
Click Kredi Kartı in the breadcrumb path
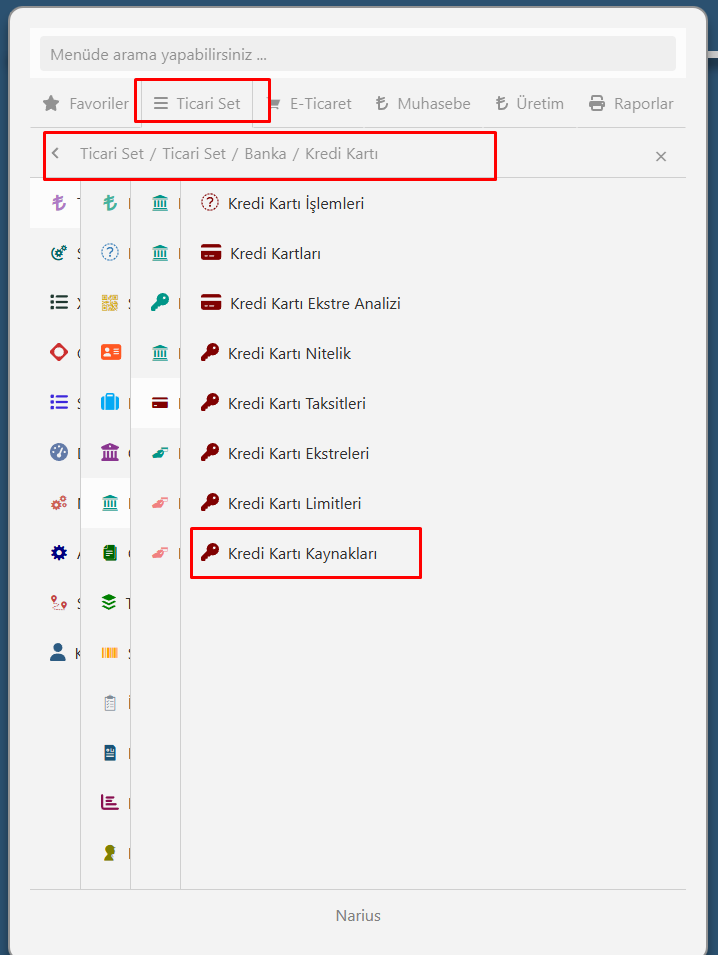pyautogui.click(x=342, y=153)
